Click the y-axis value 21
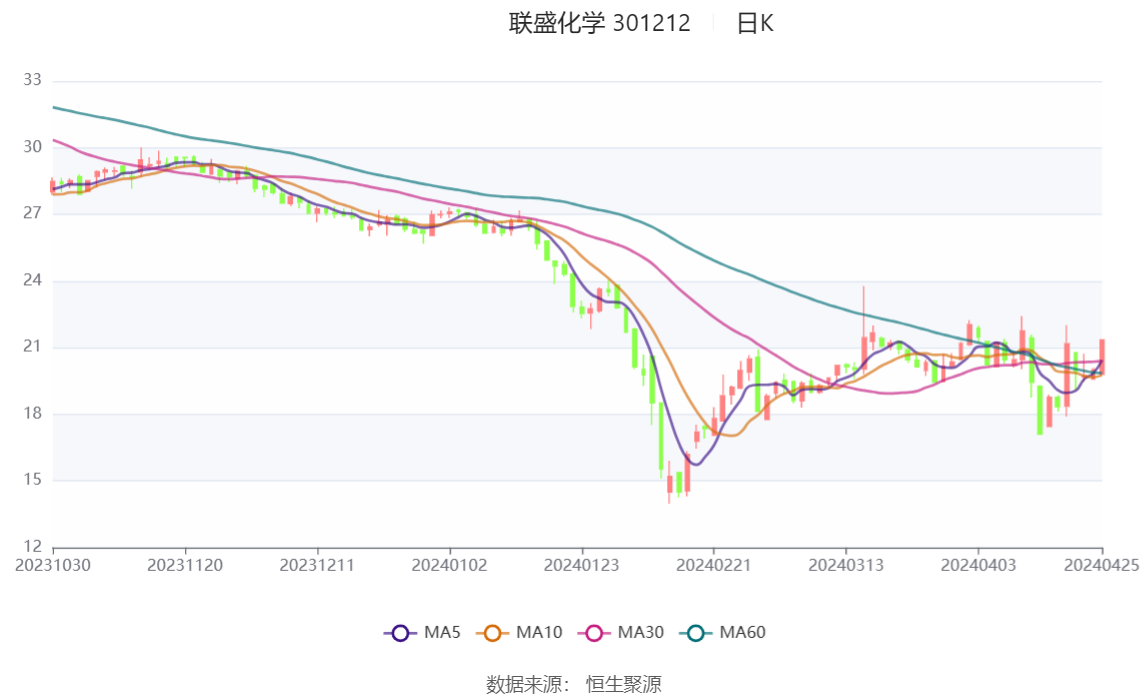Viewport: 1148px width, 699px height. tap(32, 346)
